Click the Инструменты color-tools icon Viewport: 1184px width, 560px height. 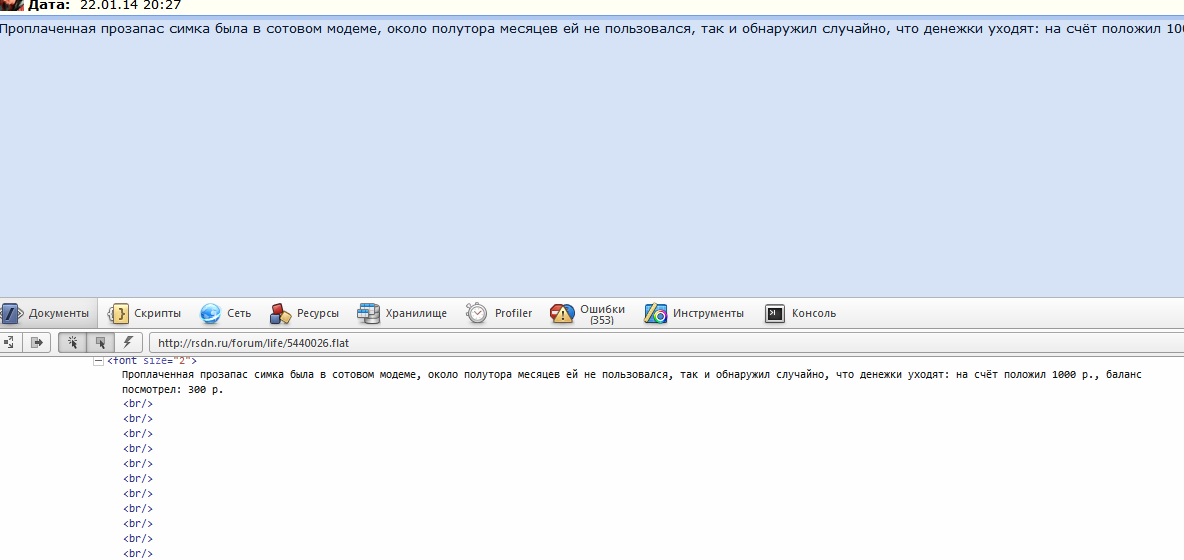tap(656, 314)
